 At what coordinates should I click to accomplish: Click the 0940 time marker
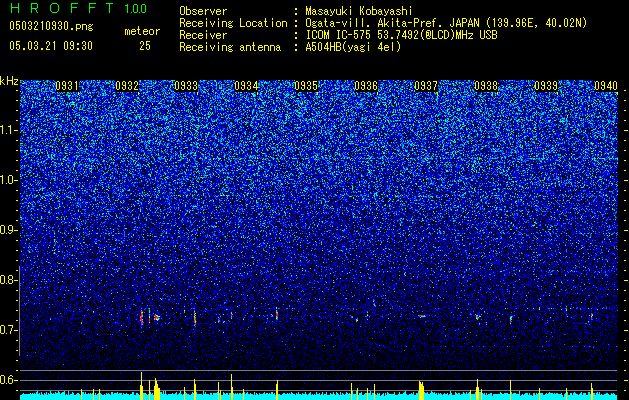click(x=606, y=86)
